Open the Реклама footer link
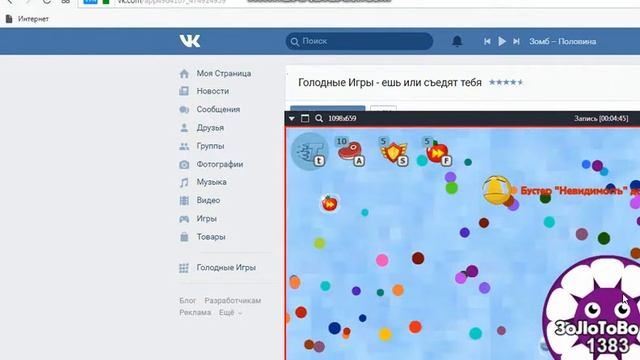 (195, 313)
